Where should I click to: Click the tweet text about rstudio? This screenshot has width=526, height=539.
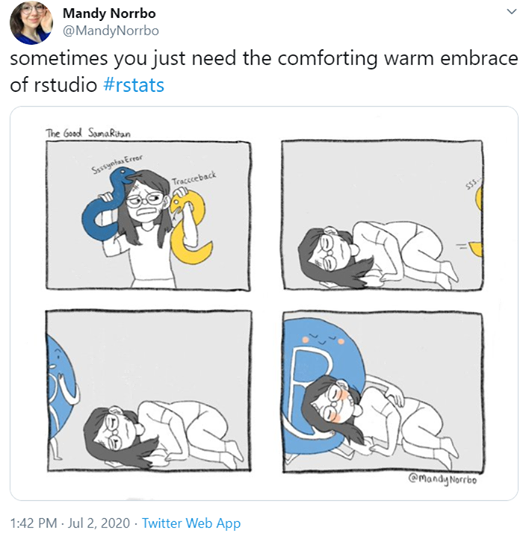coord(264,72)
